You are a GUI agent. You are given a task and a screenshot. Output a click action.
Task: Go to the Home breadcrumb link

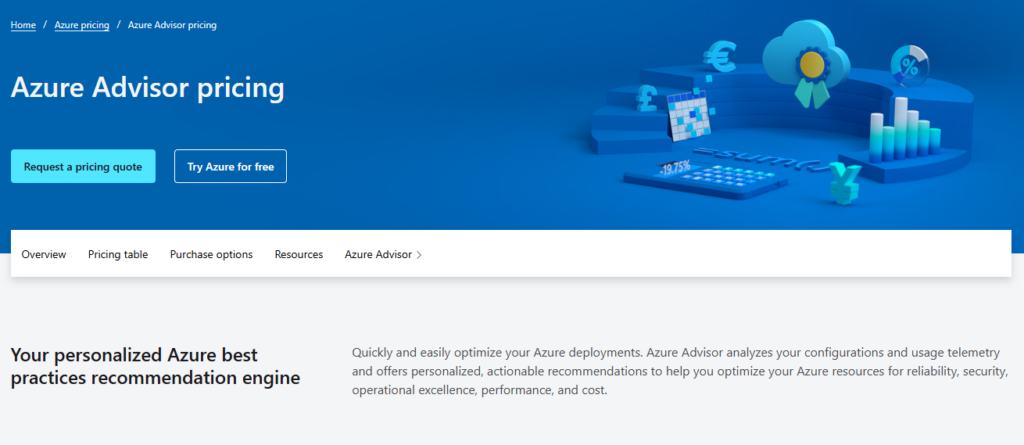click(23, 25)
